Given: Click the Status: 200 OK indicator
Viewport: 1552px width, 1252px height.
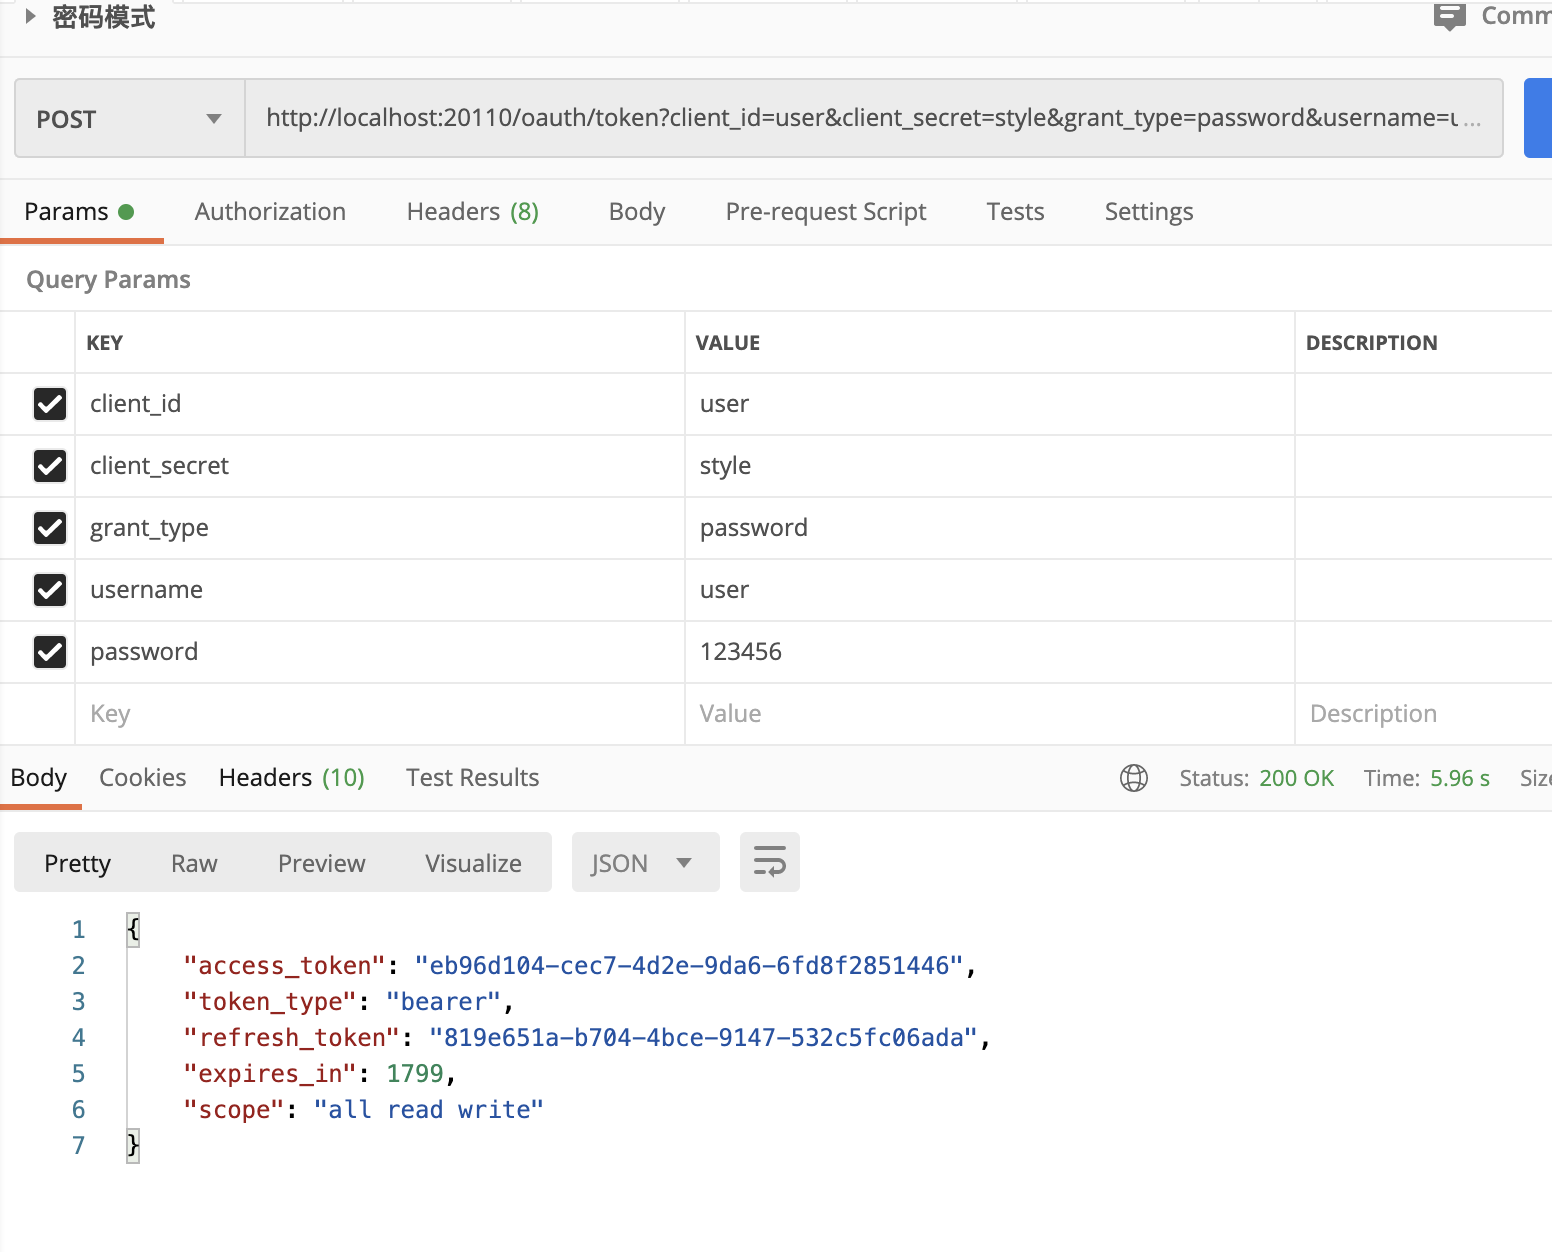Looking at the screenshot, I should point(1257,777).
